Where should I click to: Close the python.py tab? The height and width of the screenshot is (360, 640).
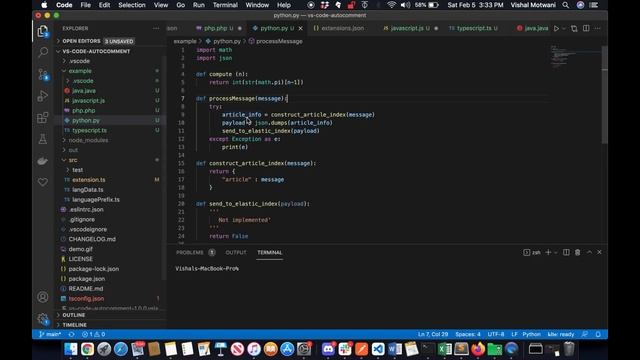point(301,29)
